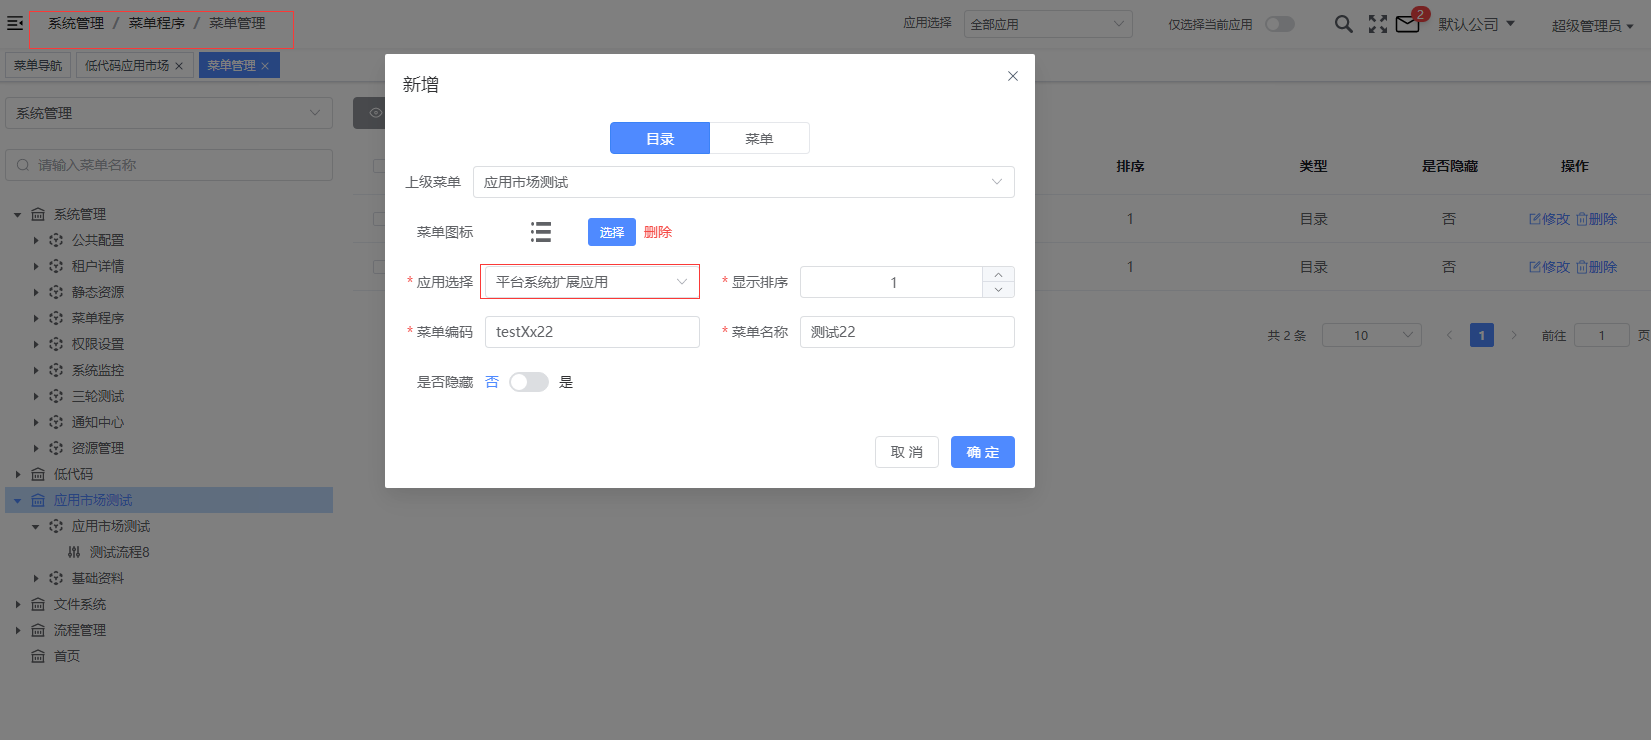Go to the previous page arrow

tap(1449, 335)
